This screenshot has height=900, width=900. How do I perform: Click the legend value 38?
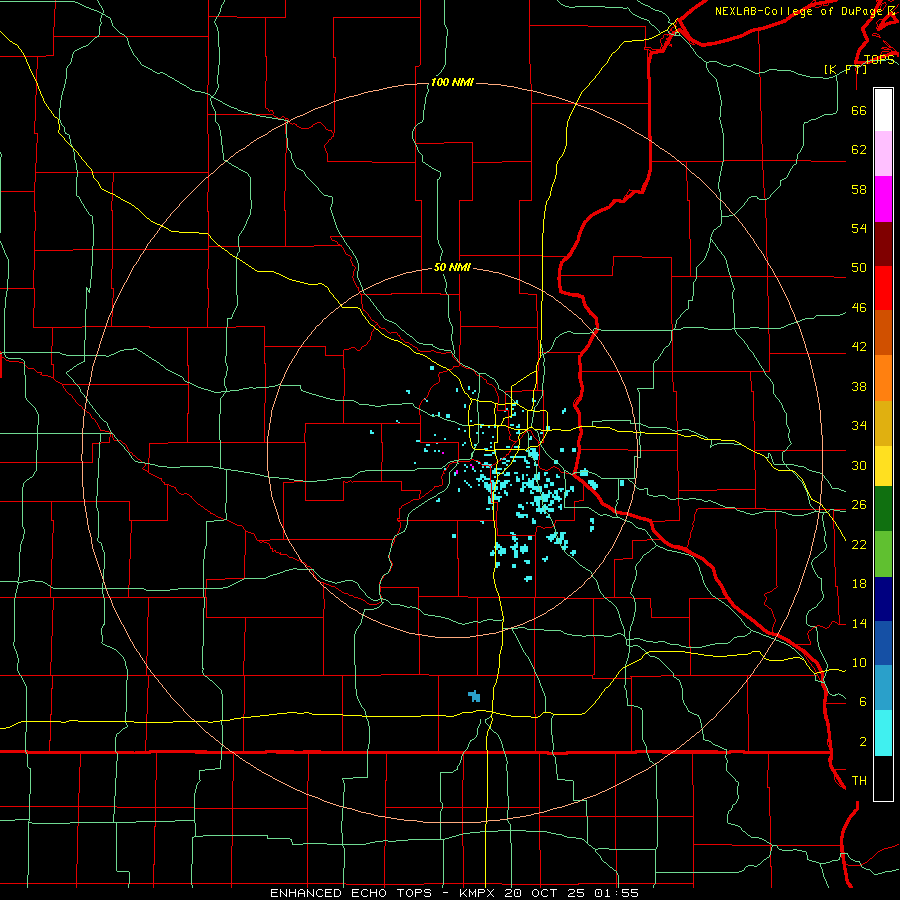(x=859, y=387)
